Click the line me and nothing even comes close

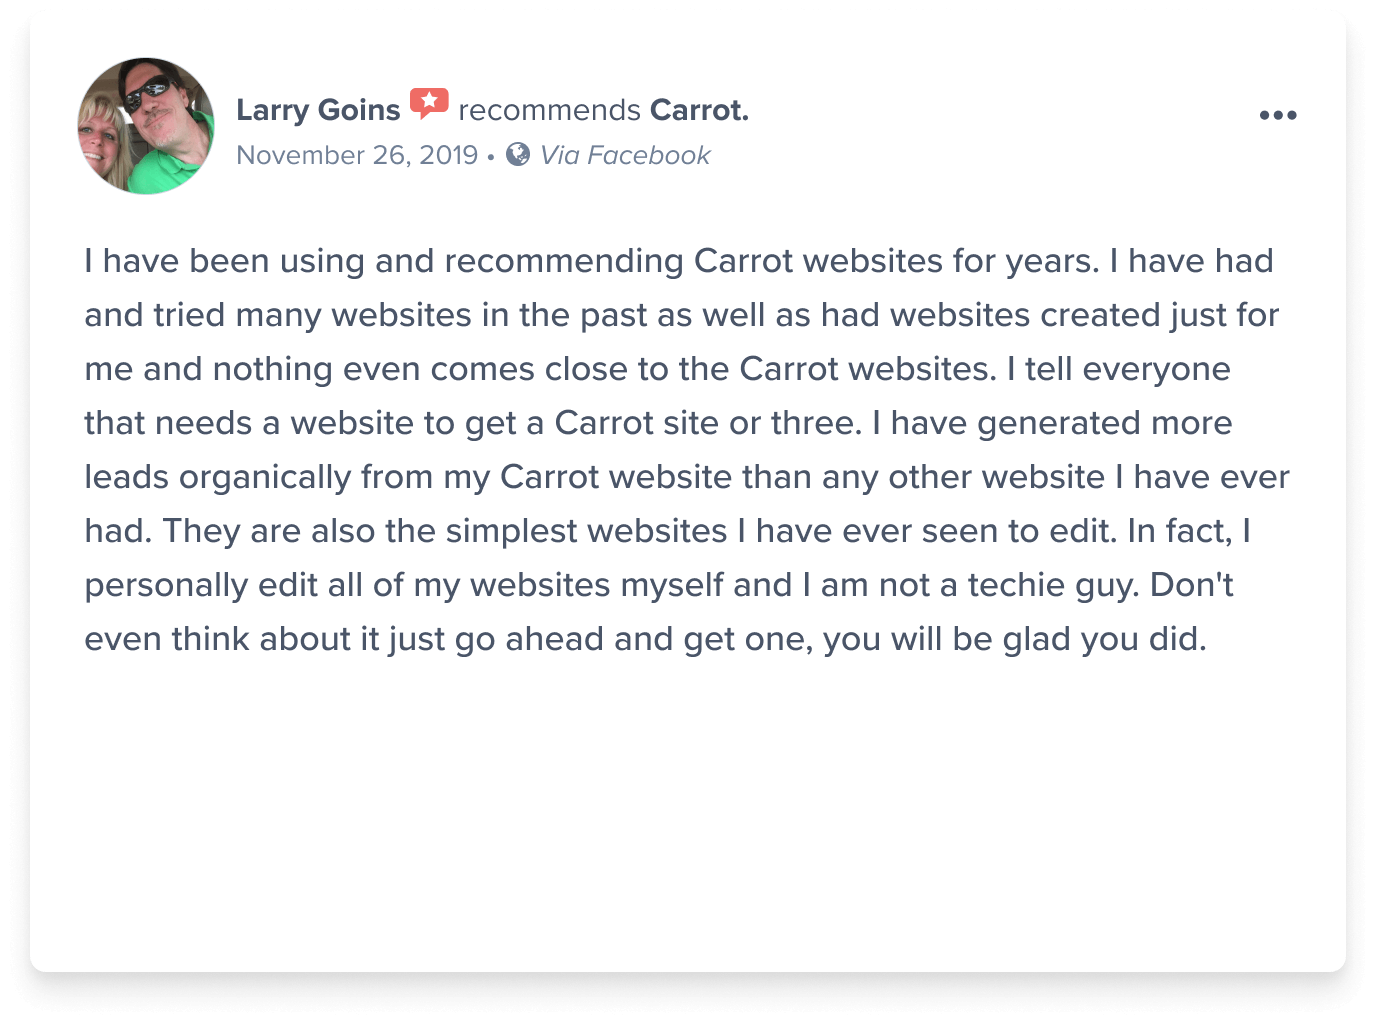[657, 369]
